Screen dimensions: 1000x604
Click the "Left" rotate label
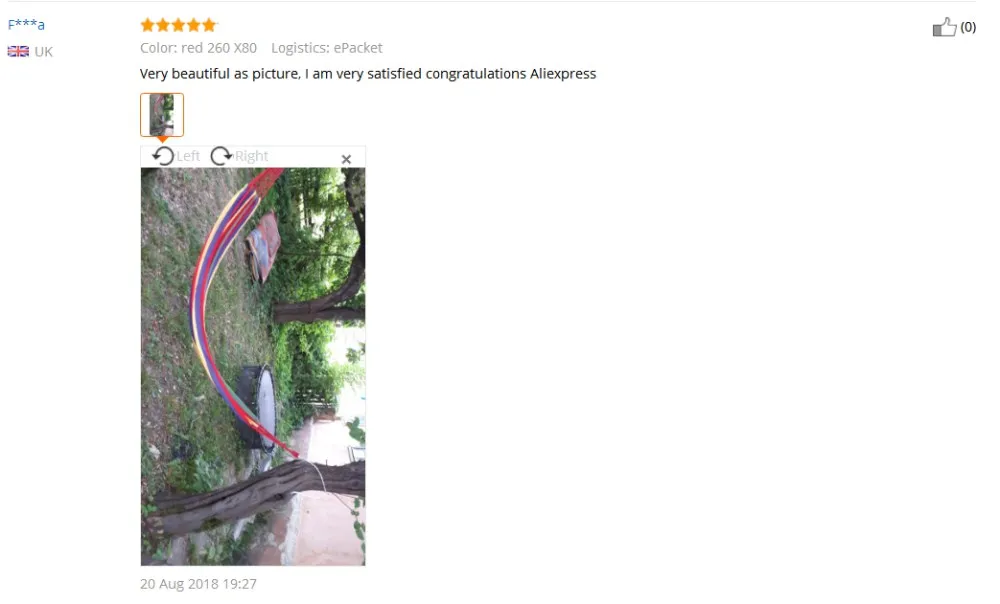coord(188,156)
